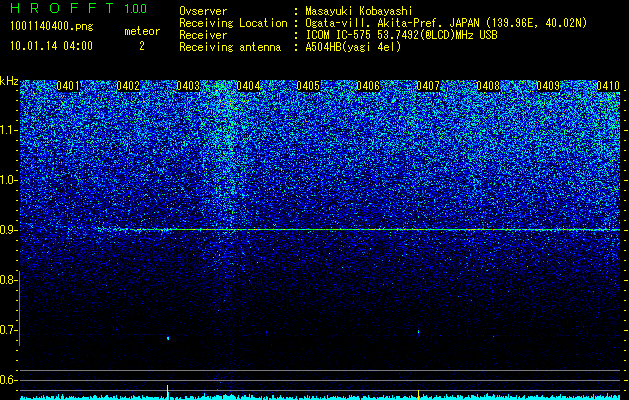Click the 0.8 kHz axis label
Image resolution: width=629 pixels, height=400 pixels.
coord(8,280)
